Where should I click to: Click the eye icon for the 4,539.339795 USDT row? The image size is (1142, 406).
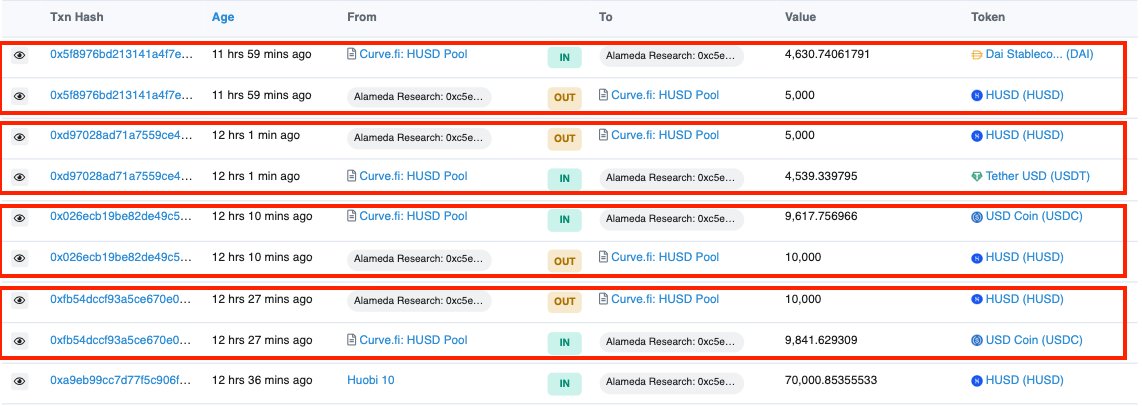(20, 177)
